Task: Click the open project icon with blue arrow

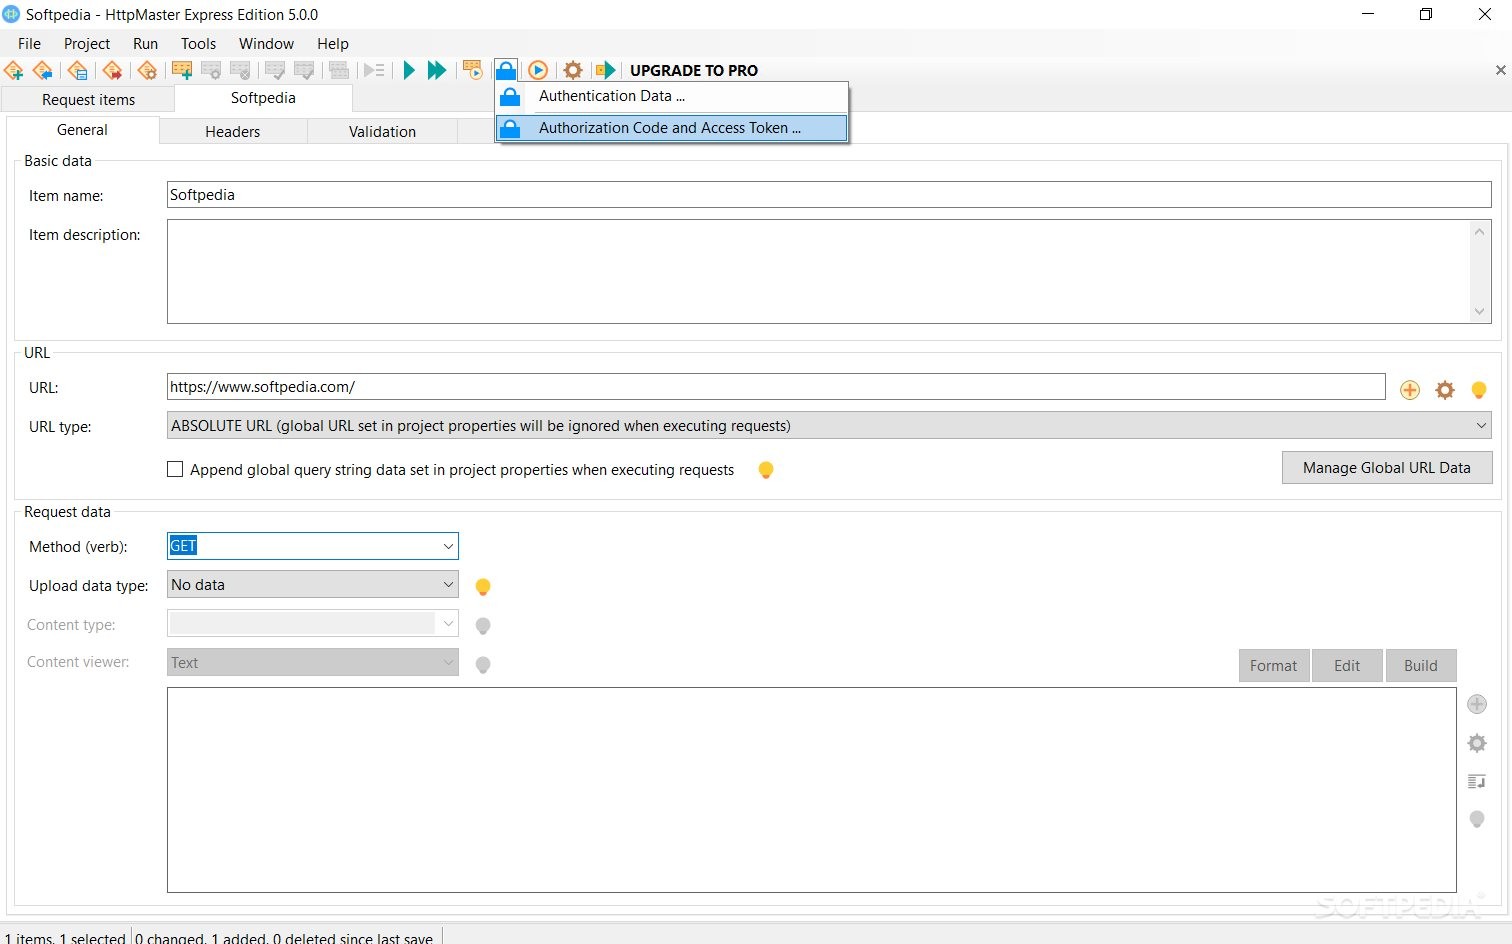Action: tap(43, 70)
